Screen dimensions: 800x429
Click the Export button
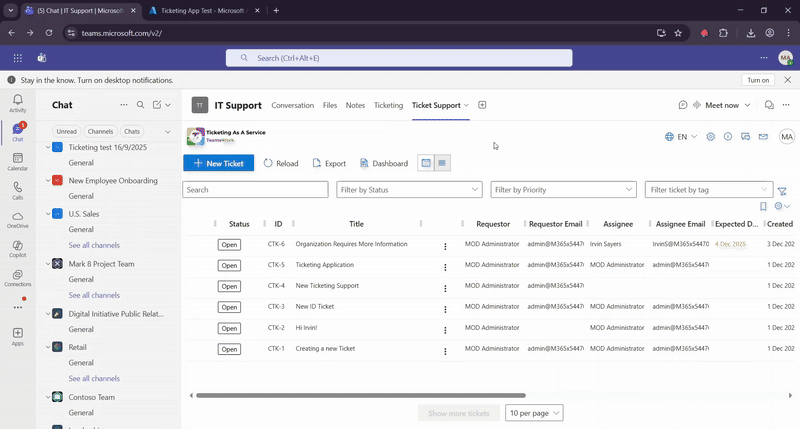(329, 163)
